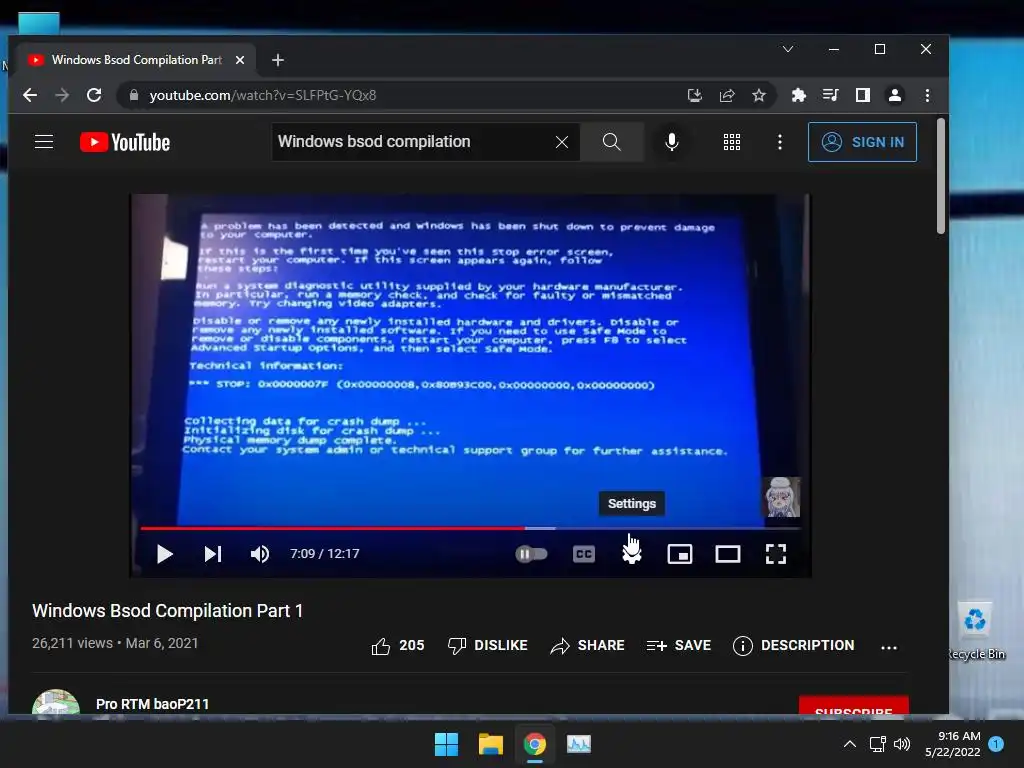
Task: Open the SHARE dialog
Action: pos(587,646)
